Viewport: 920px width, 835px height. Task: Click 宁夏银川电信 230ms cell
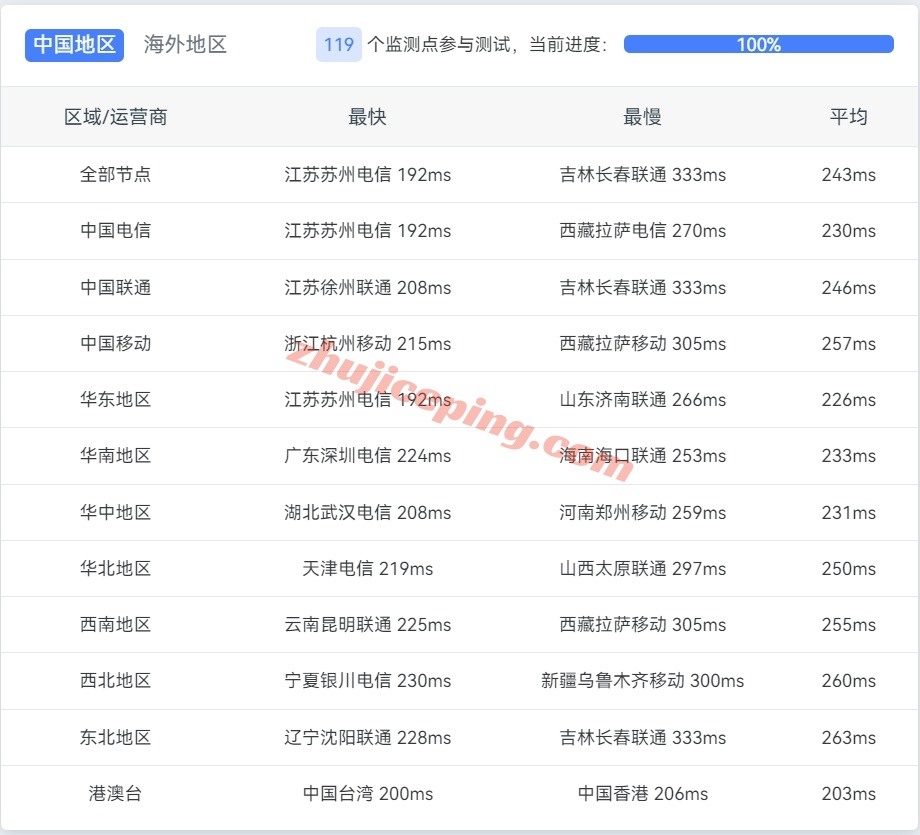tap(367, 681)
